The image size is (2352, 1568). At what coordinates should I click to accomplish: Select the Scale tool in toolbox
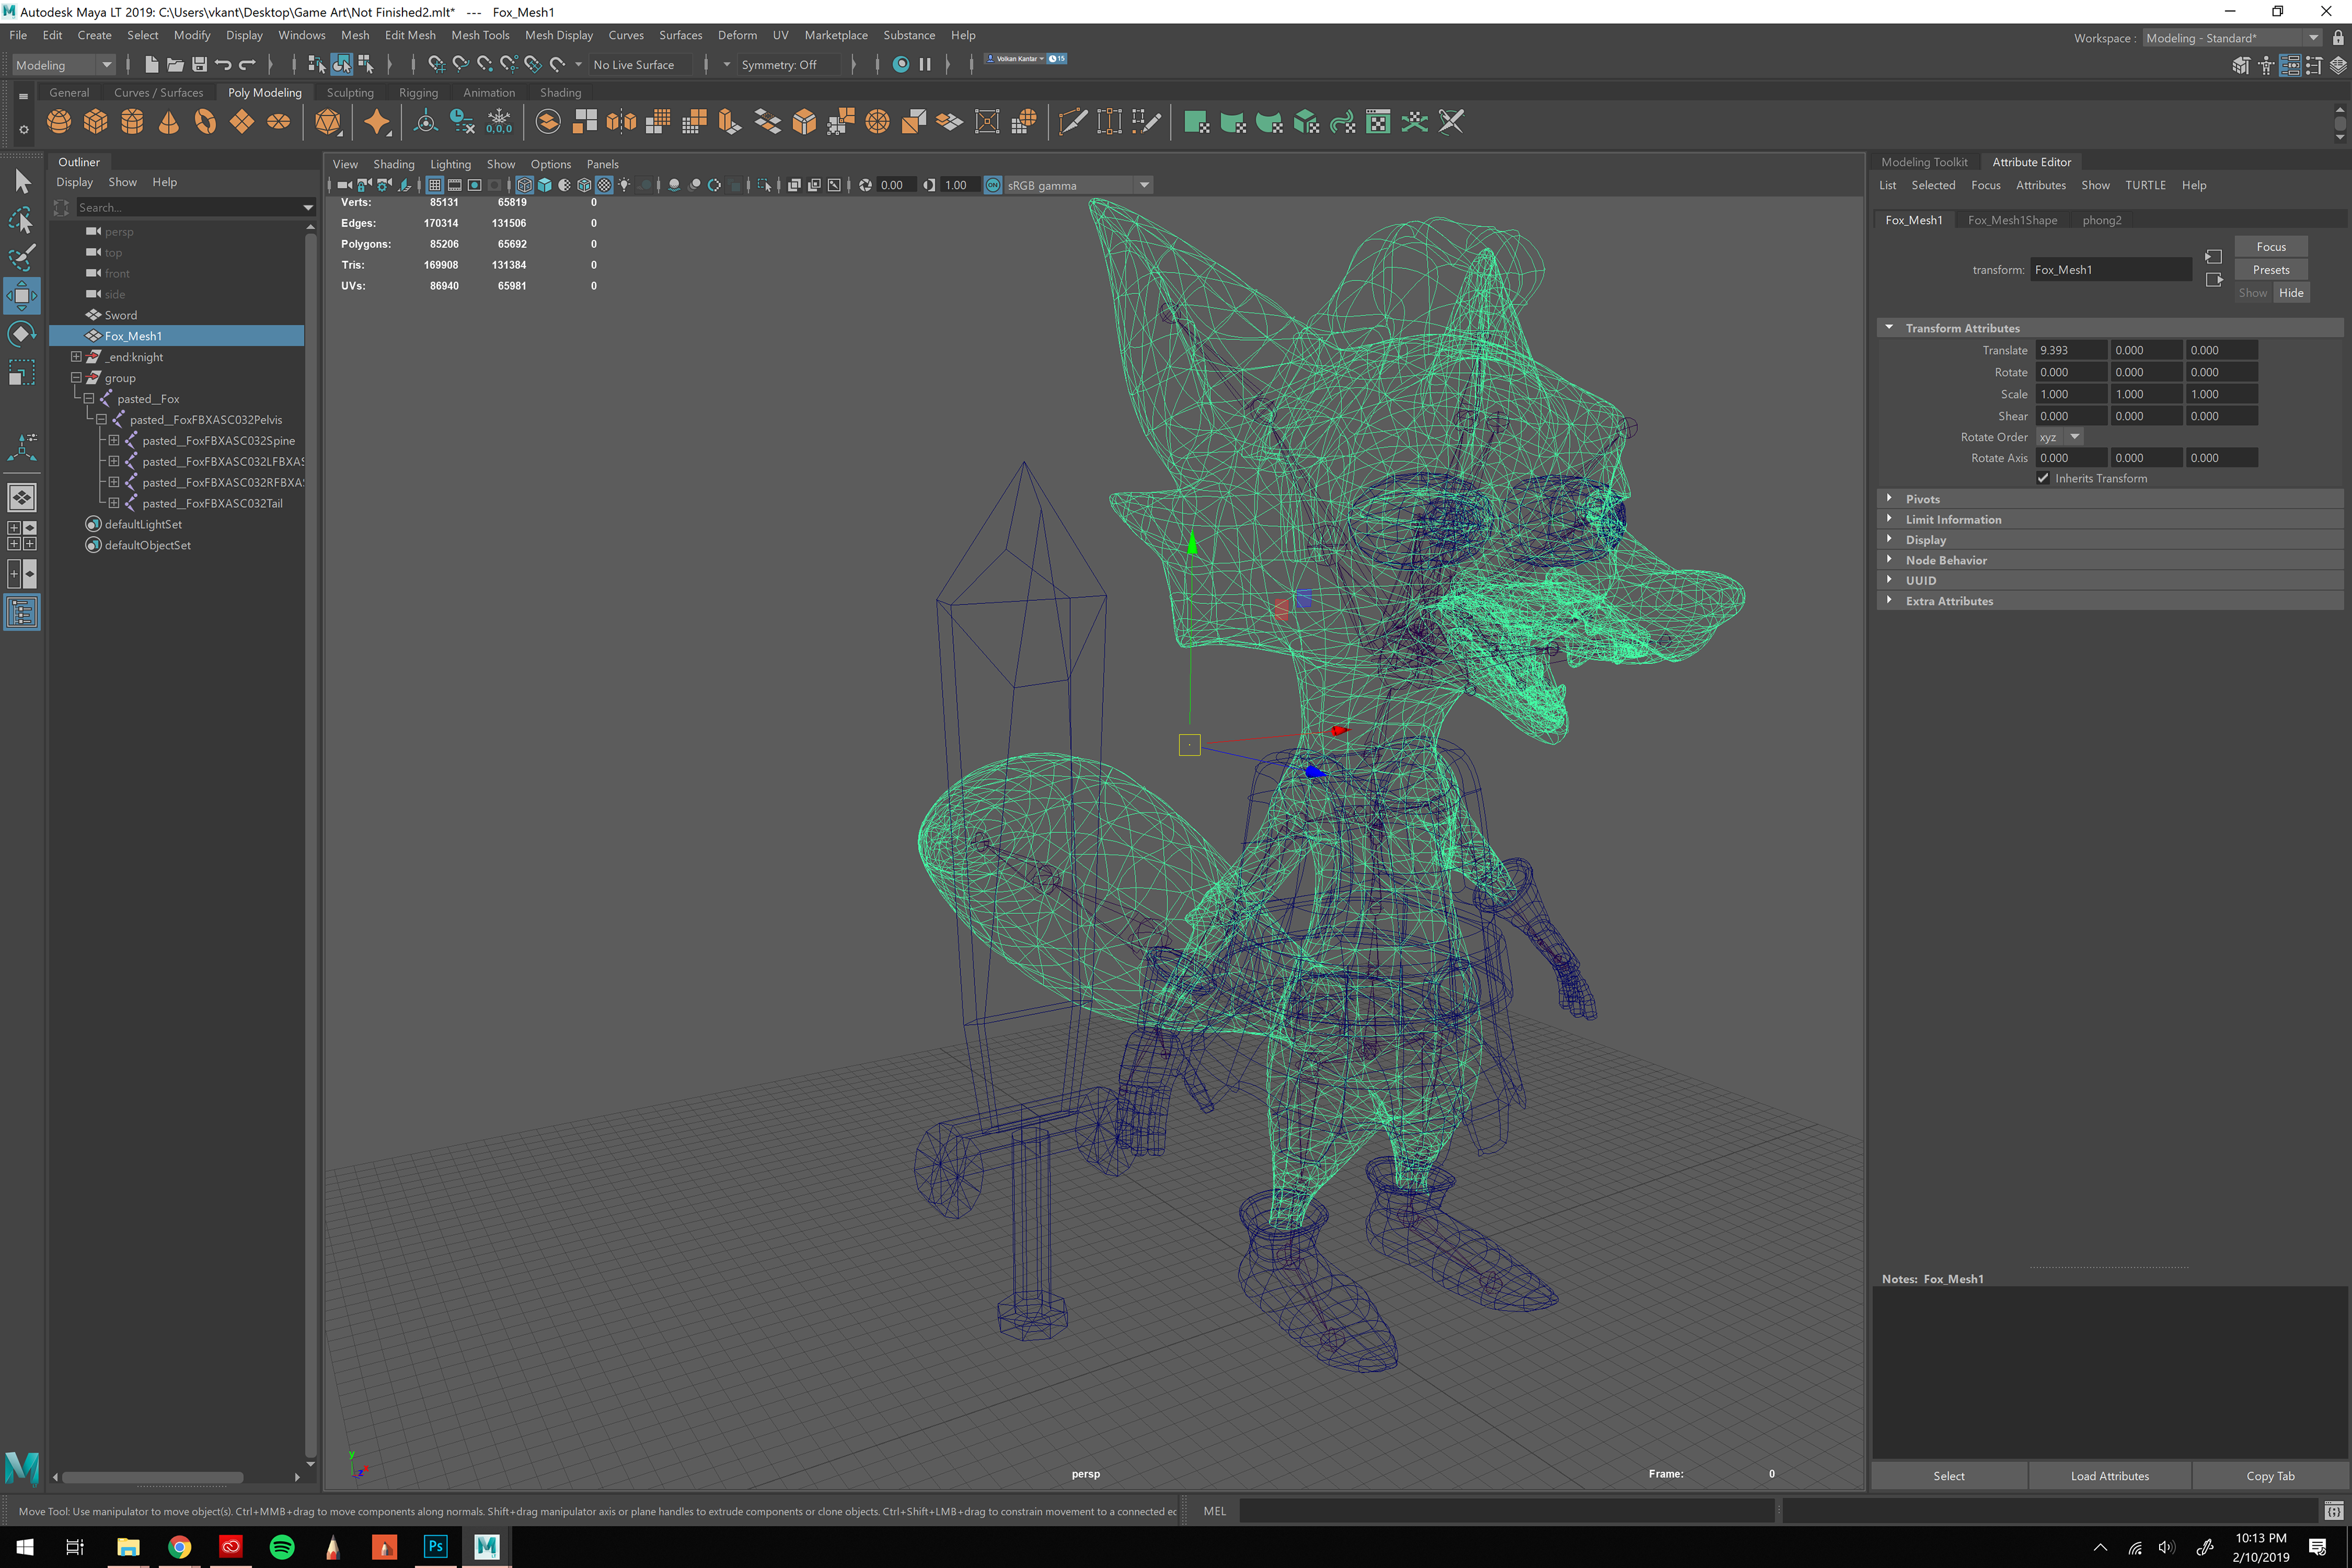point(22,373)
